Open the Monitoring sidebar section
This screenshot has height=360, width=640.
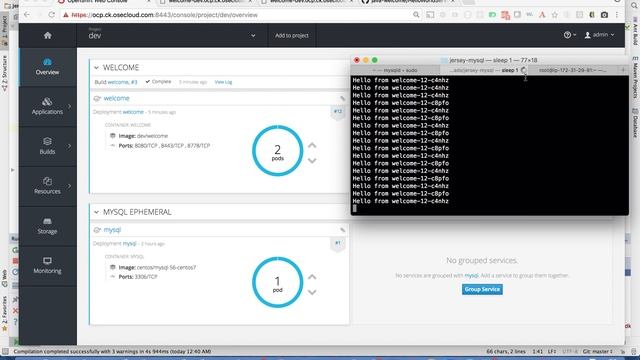(x=47, y=266)
